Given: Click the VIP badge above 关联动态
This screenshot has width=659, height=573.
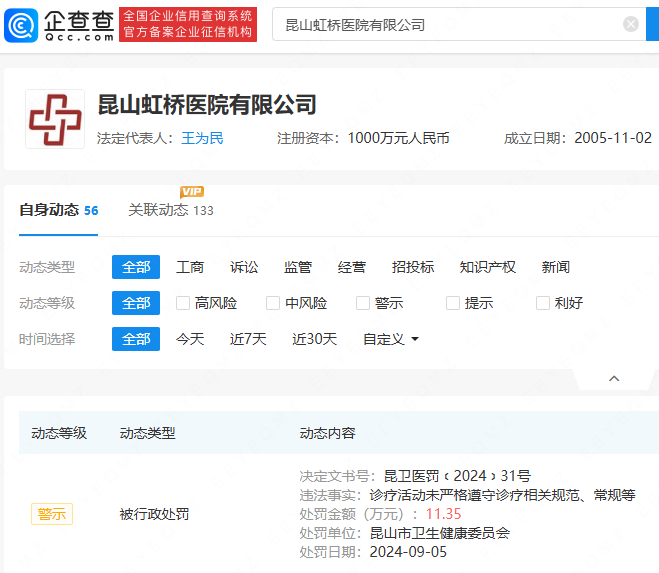Looking at the screenshot, I should pos(191,192).
